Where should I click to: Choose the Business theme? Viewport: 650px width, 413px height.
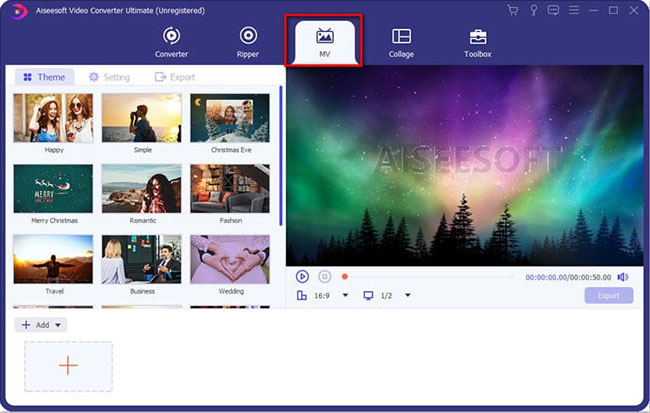pyautogui.click(x=142, y=260)
